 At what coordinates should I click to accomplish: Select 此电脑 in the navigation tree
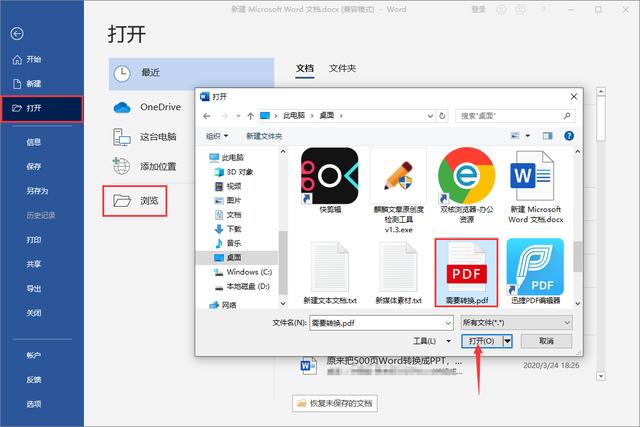point(227,158)
